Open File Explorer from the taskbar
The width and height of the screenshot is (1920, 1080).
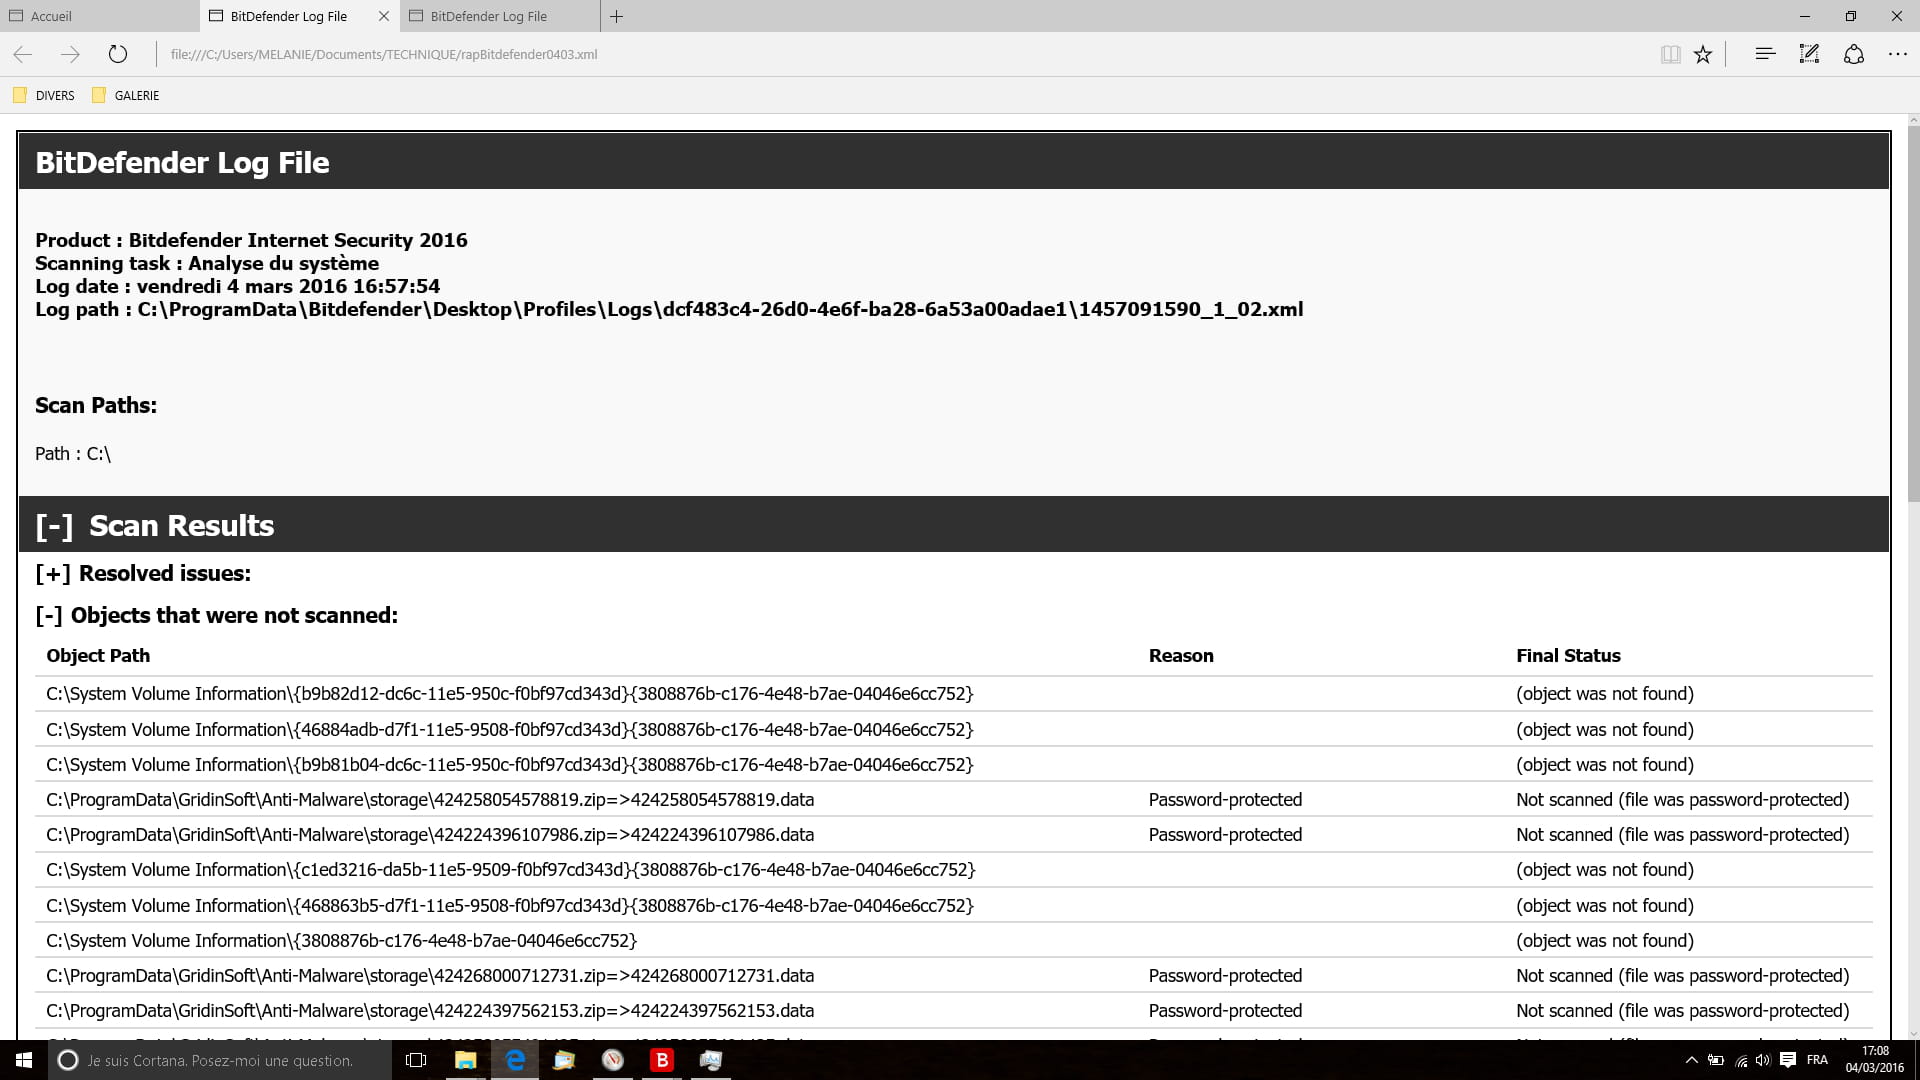point(466,1060)
